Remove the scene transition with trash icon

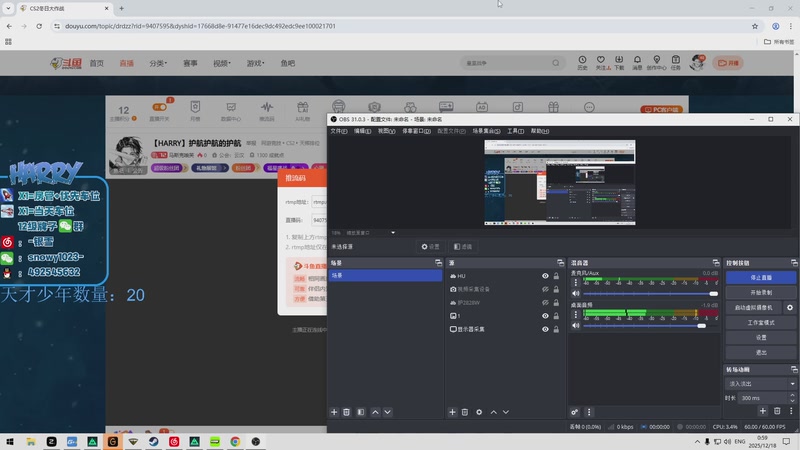(777, 411)
